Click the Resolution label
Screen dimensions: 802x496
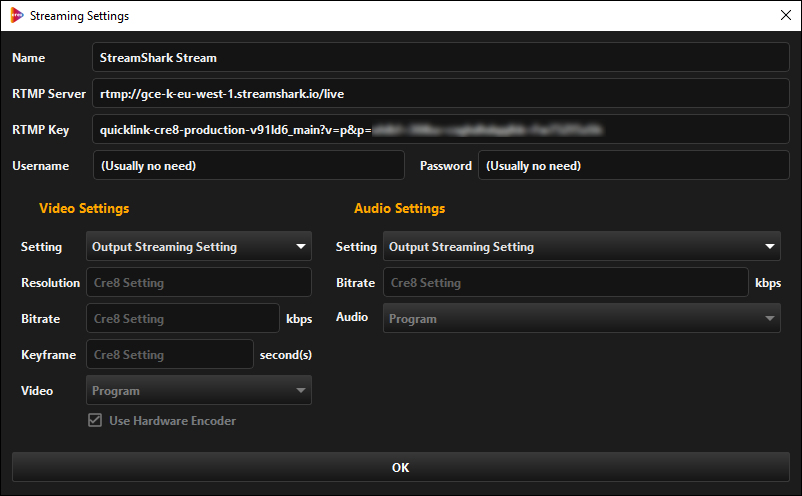pyautogui.click(x=51, y=283)
